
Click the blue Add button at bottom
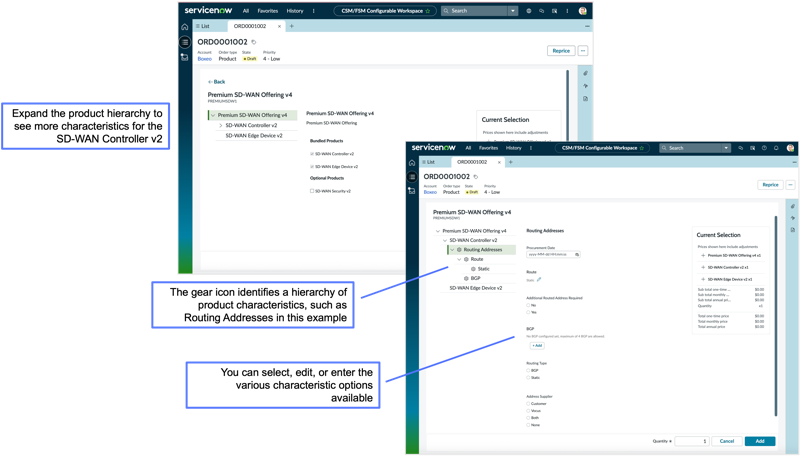tap(760, 441)
